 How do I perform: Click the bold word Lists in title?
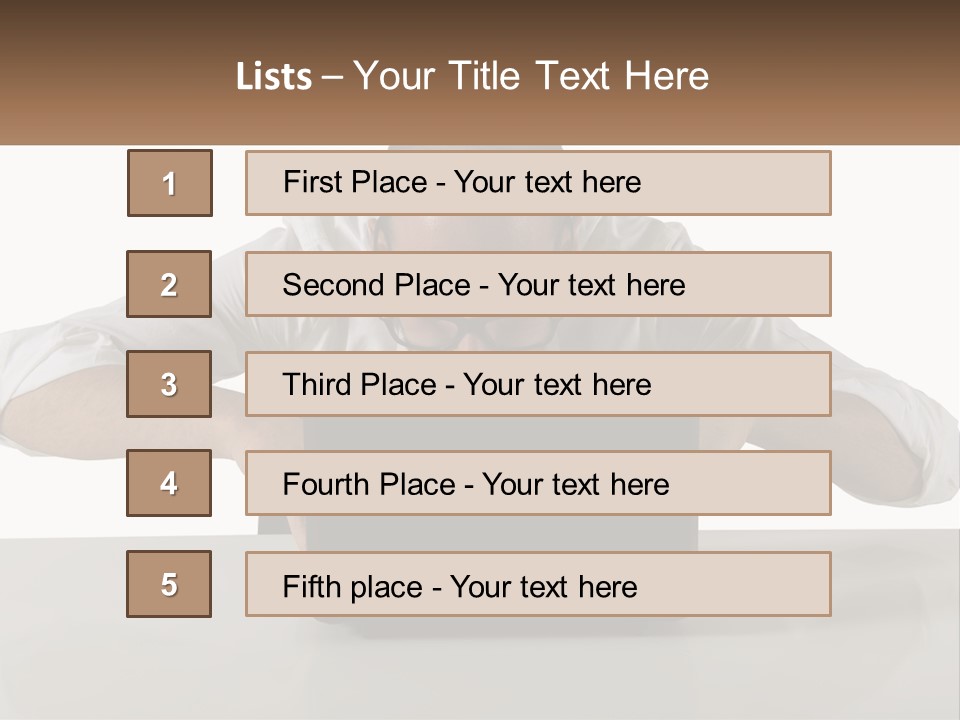(274, 77)
